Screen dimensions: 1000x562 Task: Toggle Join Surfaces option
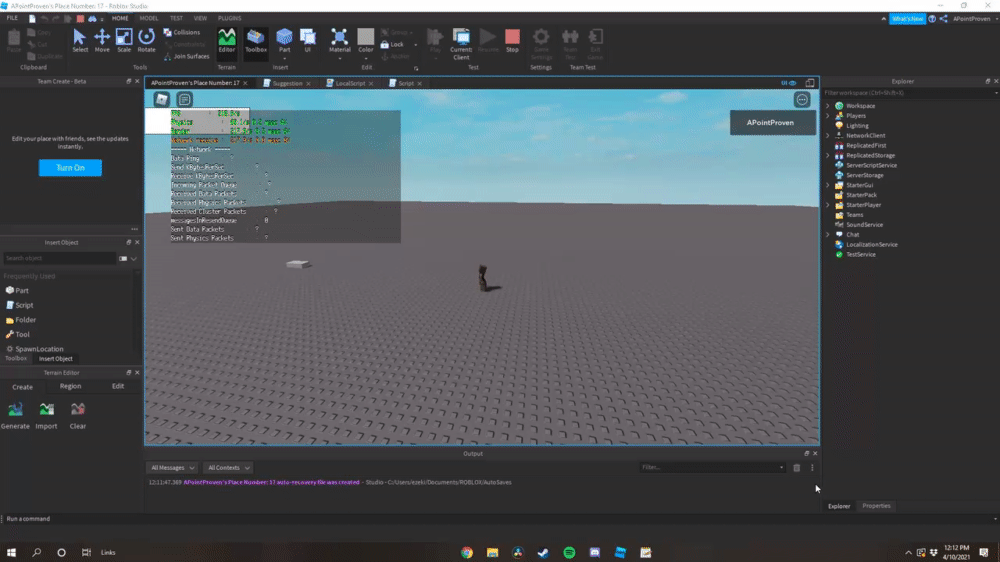187,56
